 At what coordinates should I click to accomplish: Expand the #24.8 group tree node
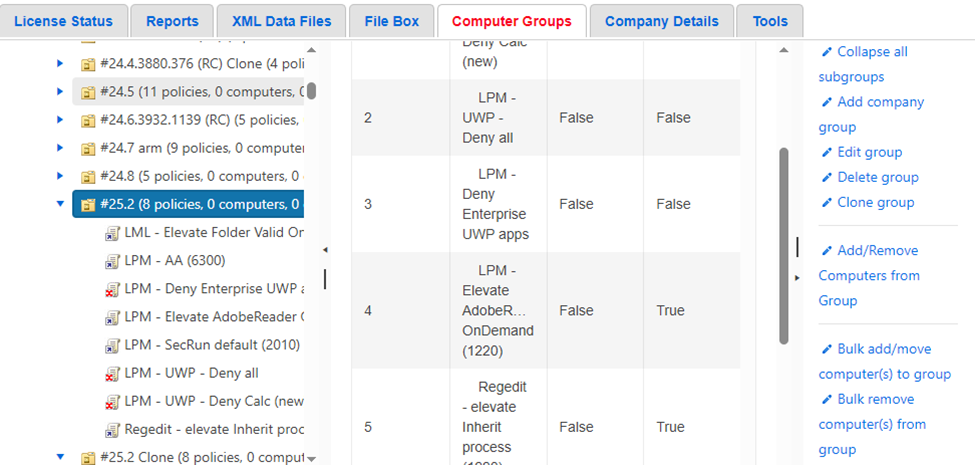click(x=60, y=177)
